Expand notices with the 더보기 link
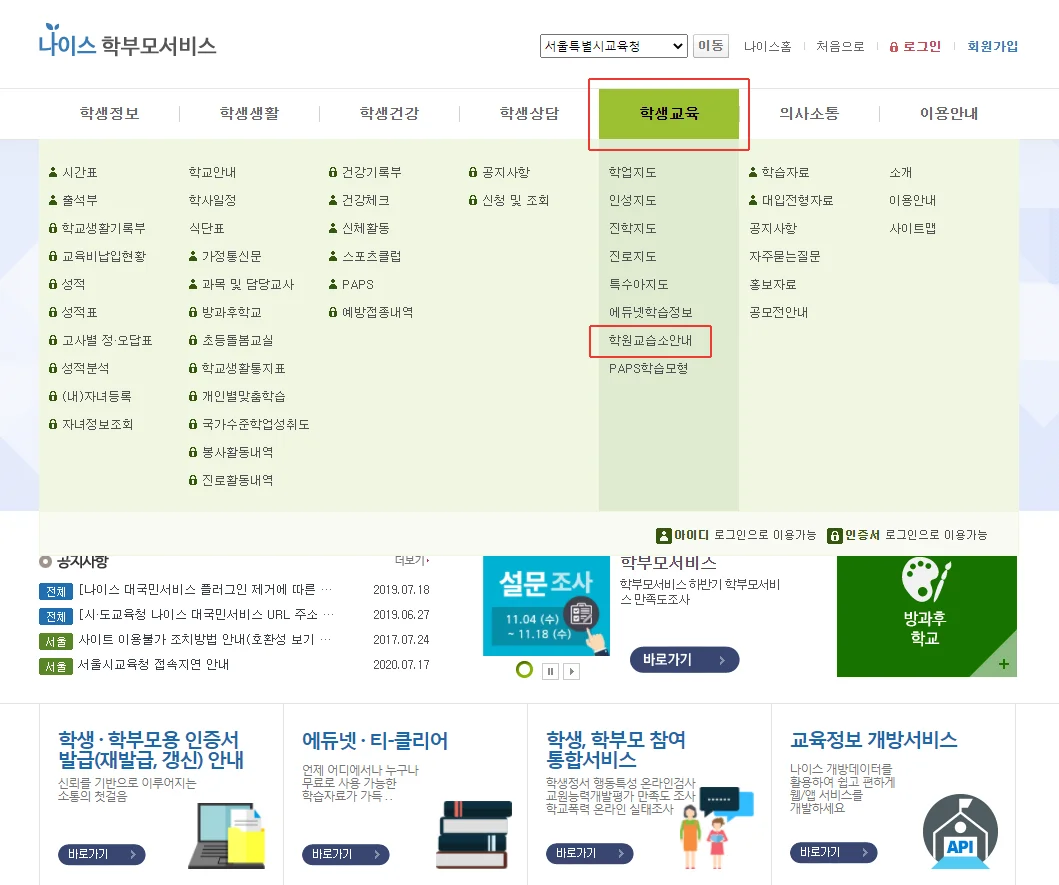 [x=411, y=561]
